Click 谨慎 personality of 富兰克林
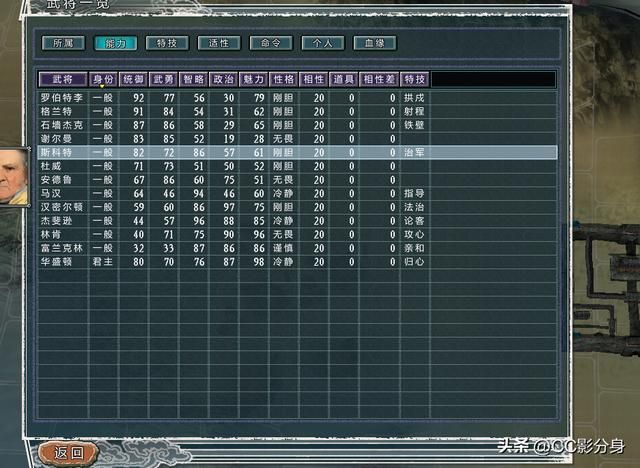Screen dimensions: 640x468 283,248
